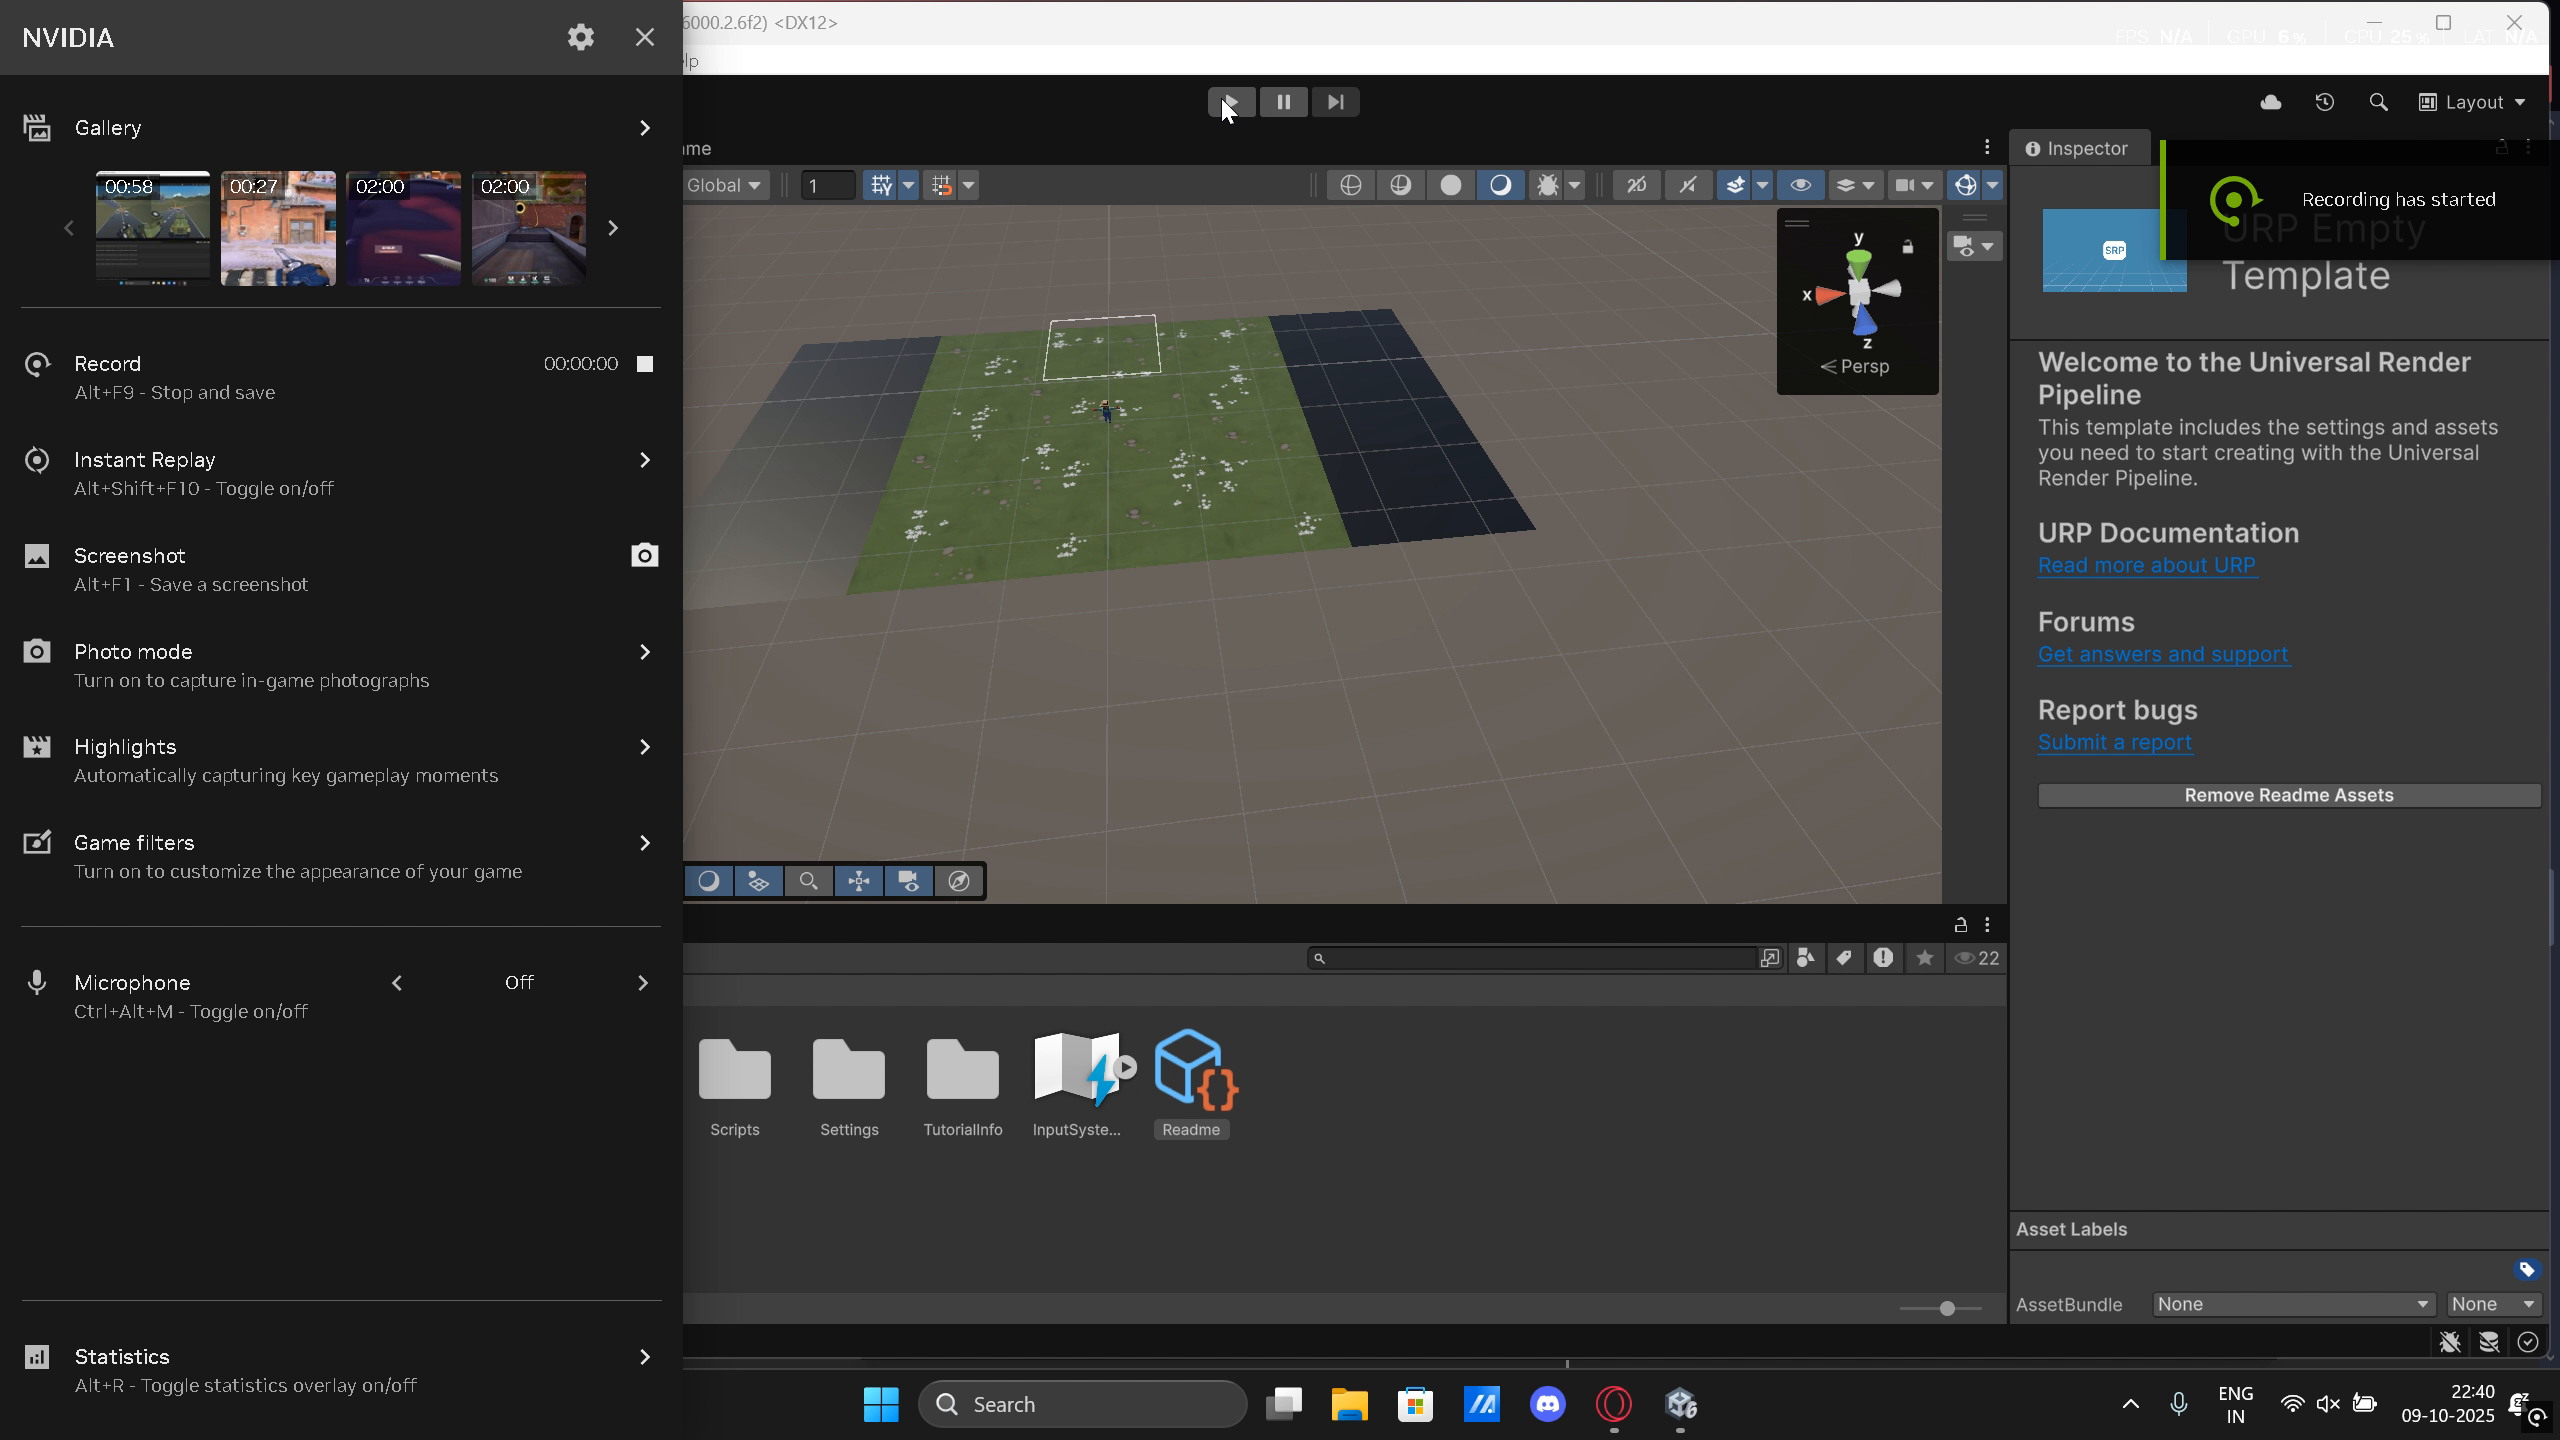Click the Unity search magnifier icon
The height and width of the screenshot is (1440, 2560).
pyautogui.click(x=2379, y=102)
